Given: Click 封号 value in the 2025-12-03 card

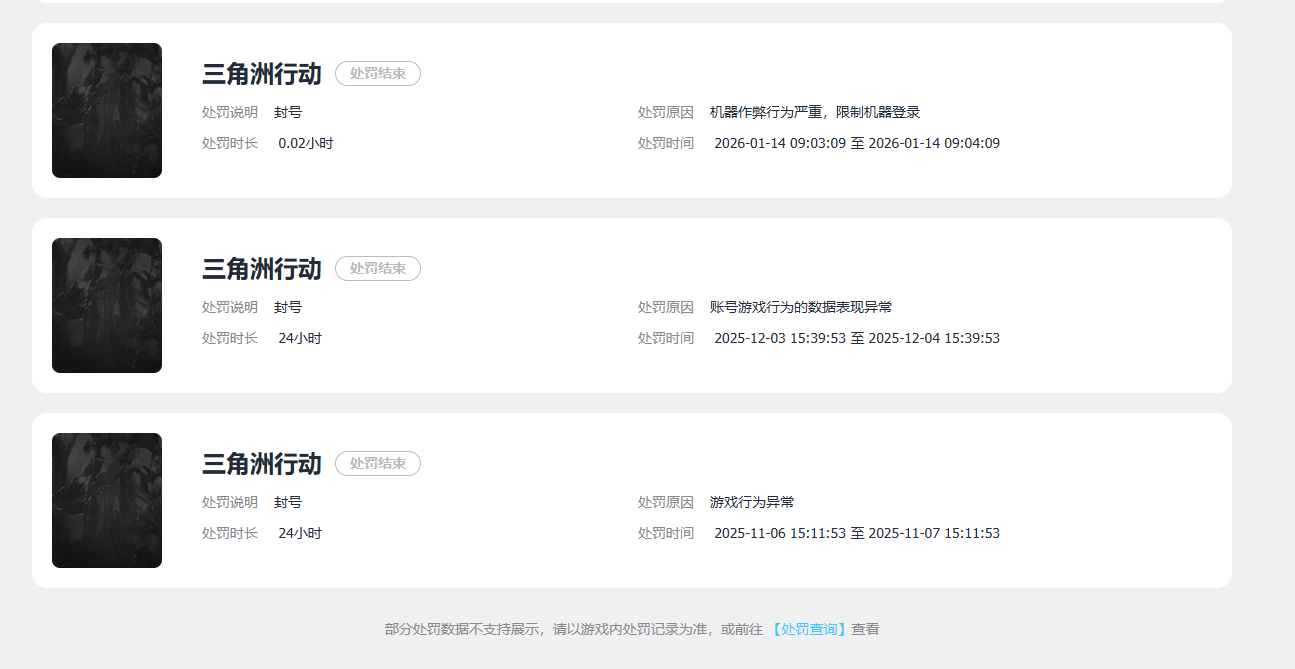Looking at the screenshot, I should coord(288,307).
